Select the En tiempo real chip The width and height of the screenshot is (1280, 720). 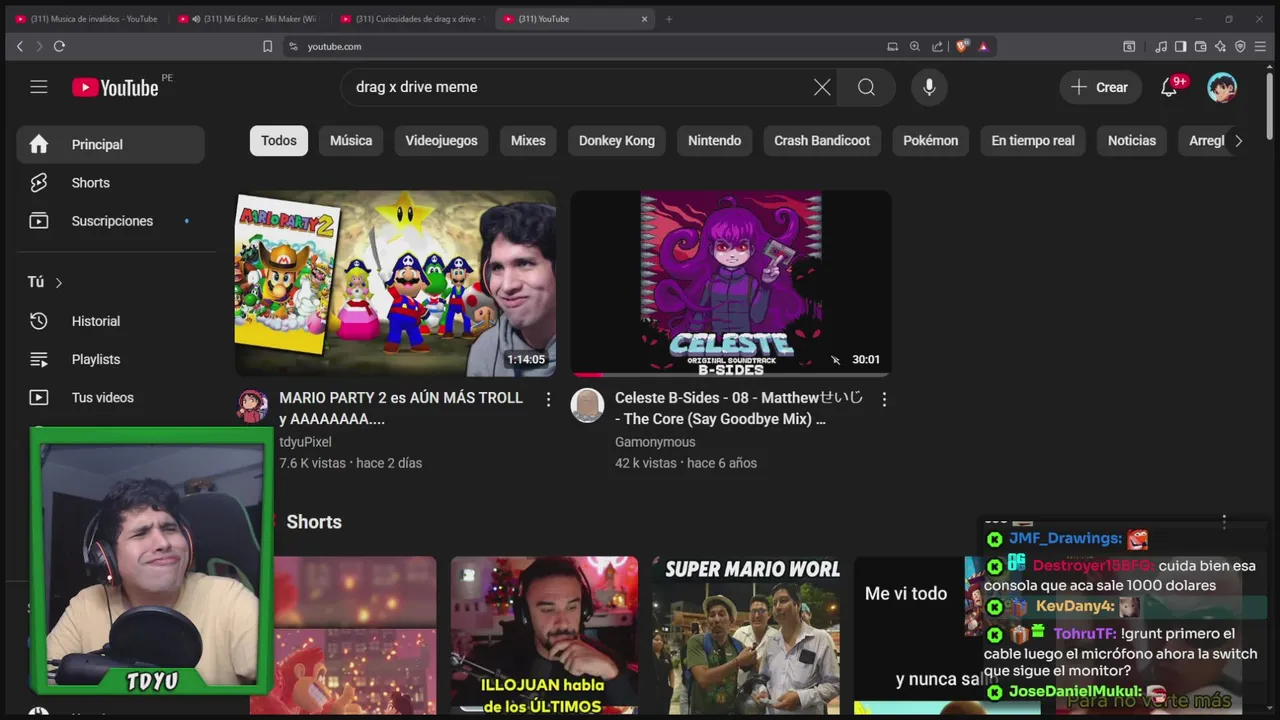click(1033, 141)
